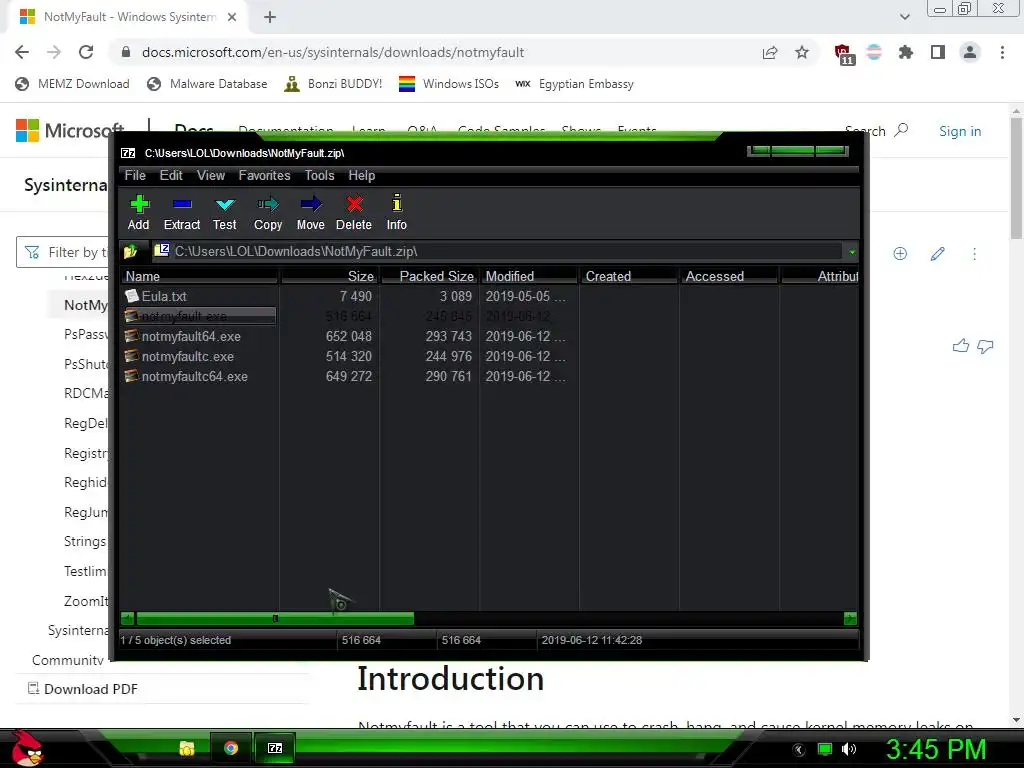Click the Extract toolbar icon
1024x768 pixels.
click(x=182, y=212)
